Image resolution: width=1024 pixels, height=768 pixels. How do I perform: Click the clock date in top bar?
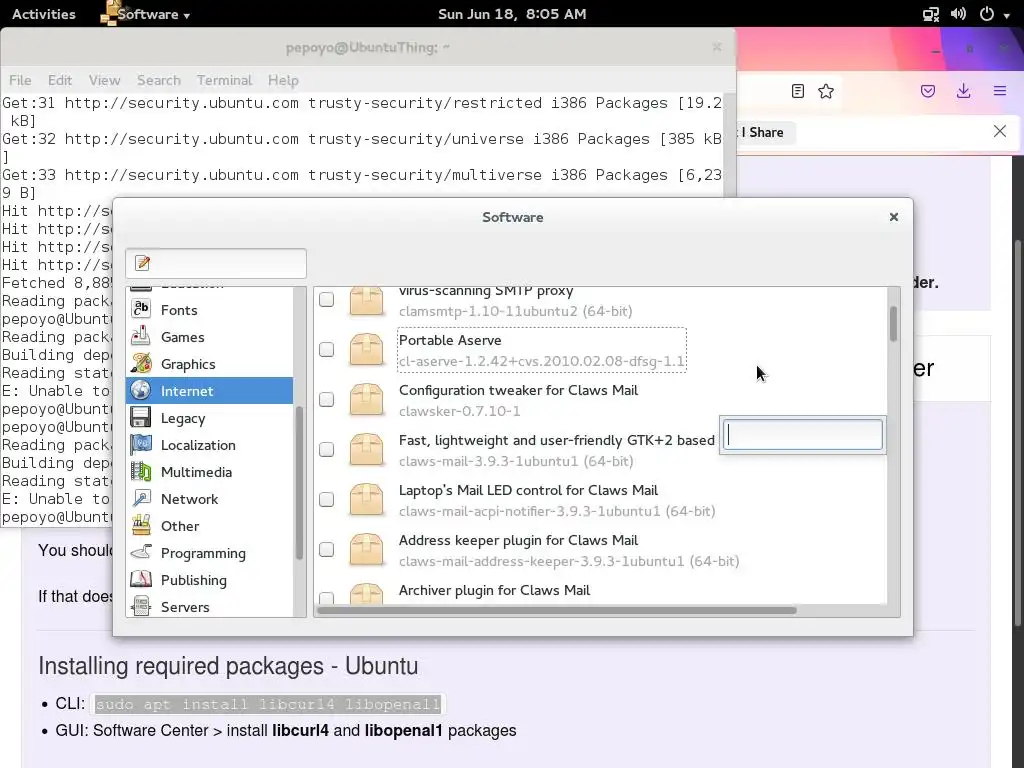coord(512,14)
